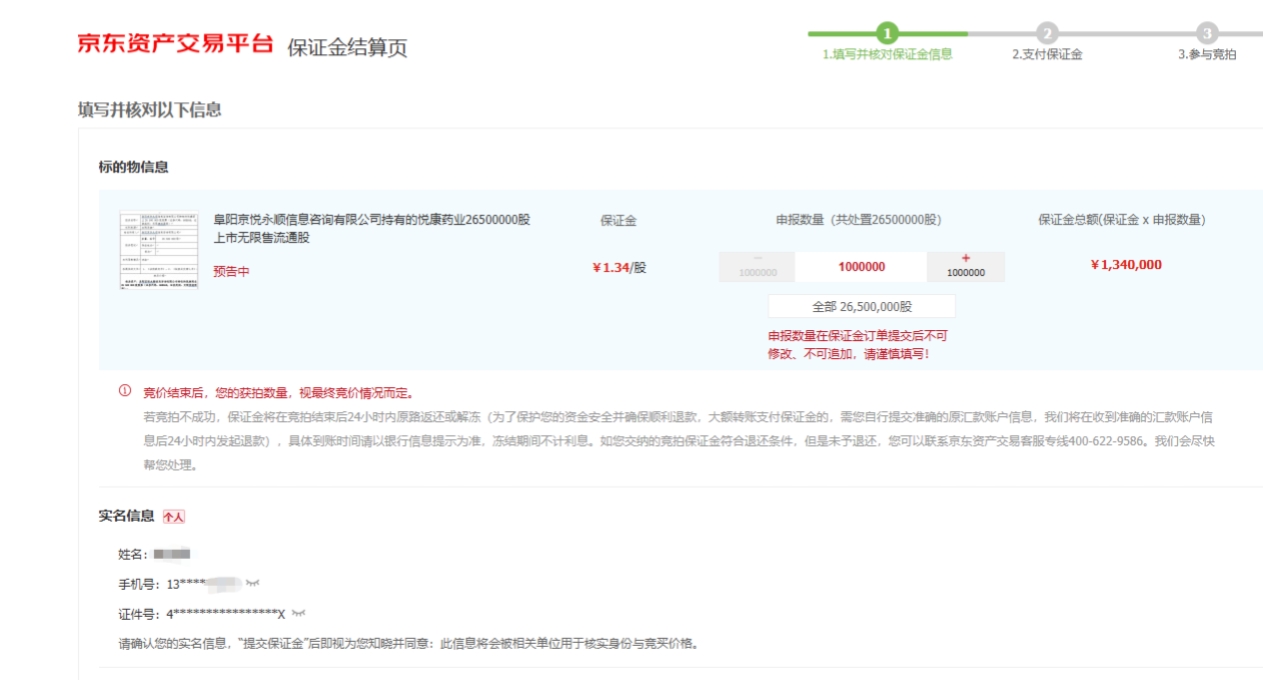Click the step 1 circle in progress bar
This screenshot has height=680, width=1263.
[x=887, y=33]
